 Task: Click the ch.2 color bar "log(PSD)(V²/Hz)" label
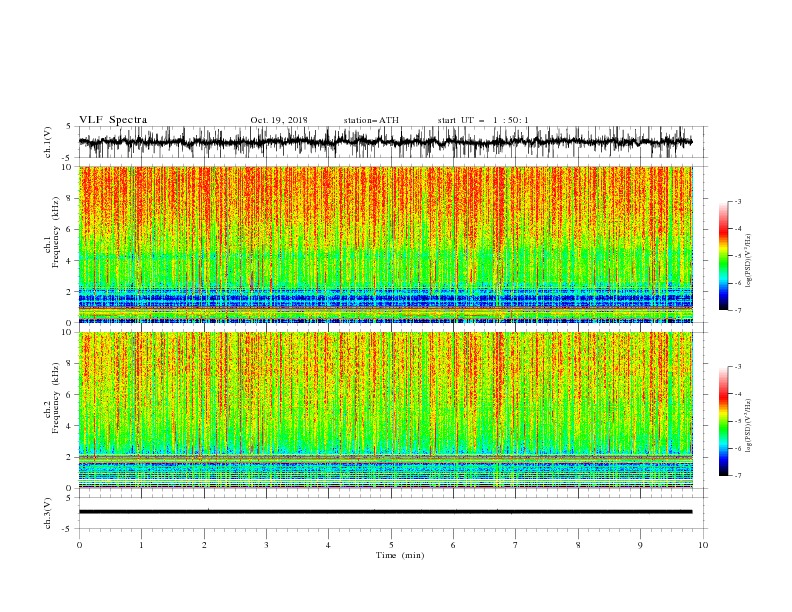click(x=748, y=426)
